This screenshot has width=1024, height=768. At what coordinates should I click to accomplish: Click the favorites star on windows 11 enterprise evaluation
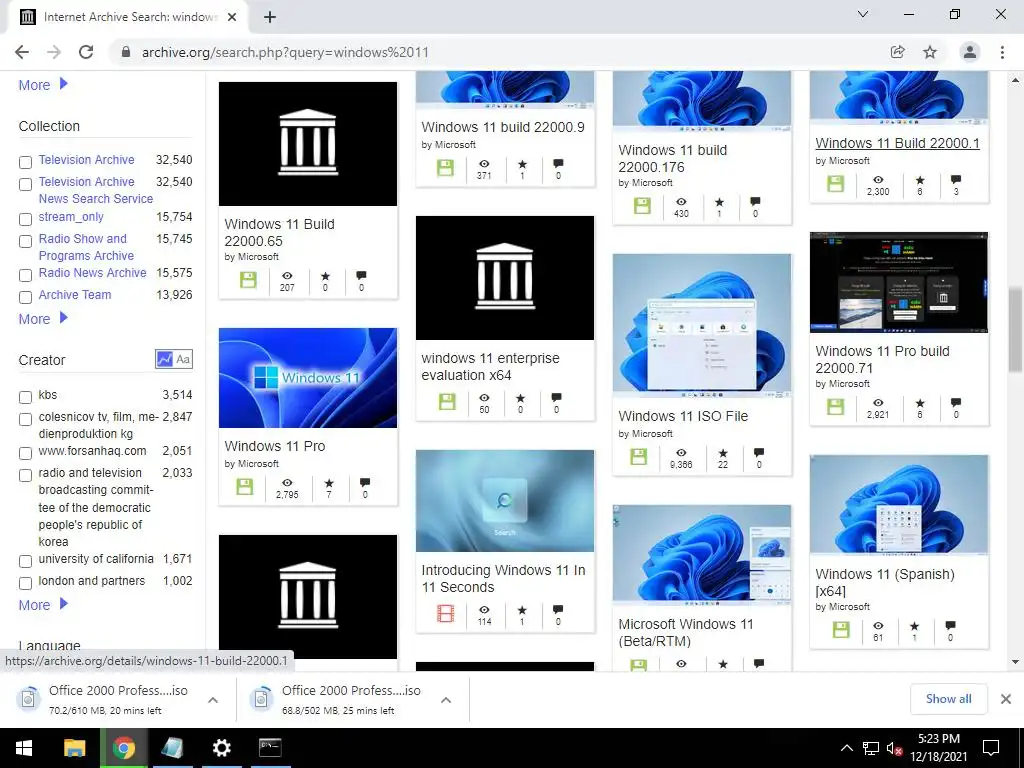520,398
